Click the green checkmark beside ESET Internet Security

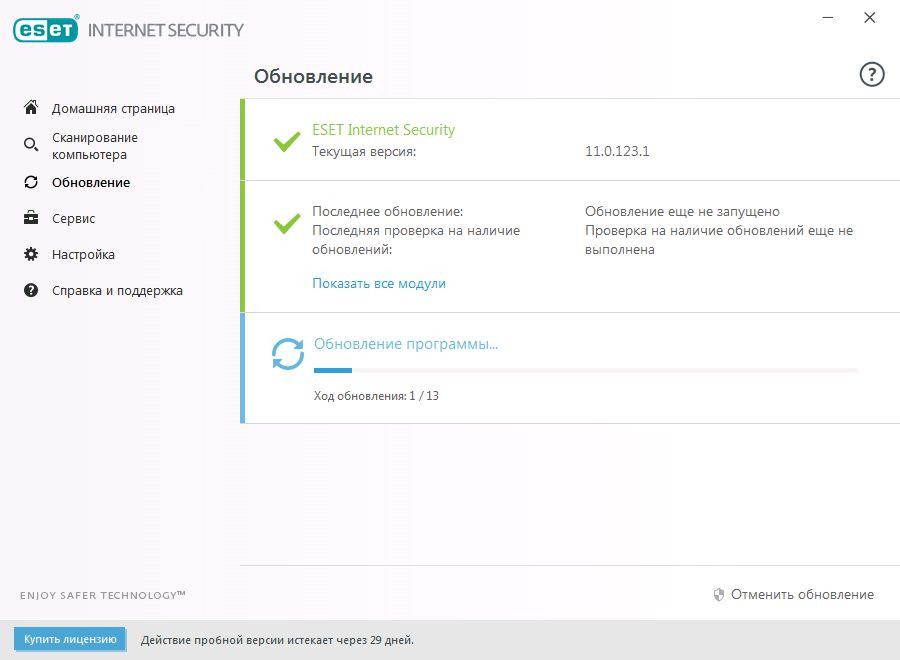(287, 141)
